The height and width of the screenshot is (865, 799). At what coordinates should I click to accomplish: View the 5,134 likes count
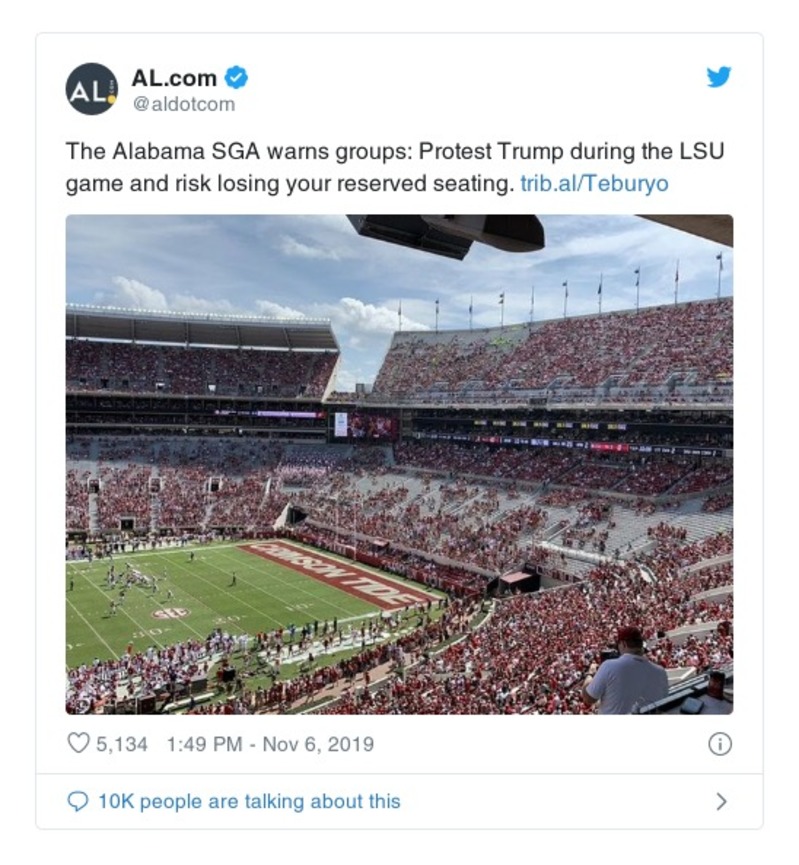point(122,744)
